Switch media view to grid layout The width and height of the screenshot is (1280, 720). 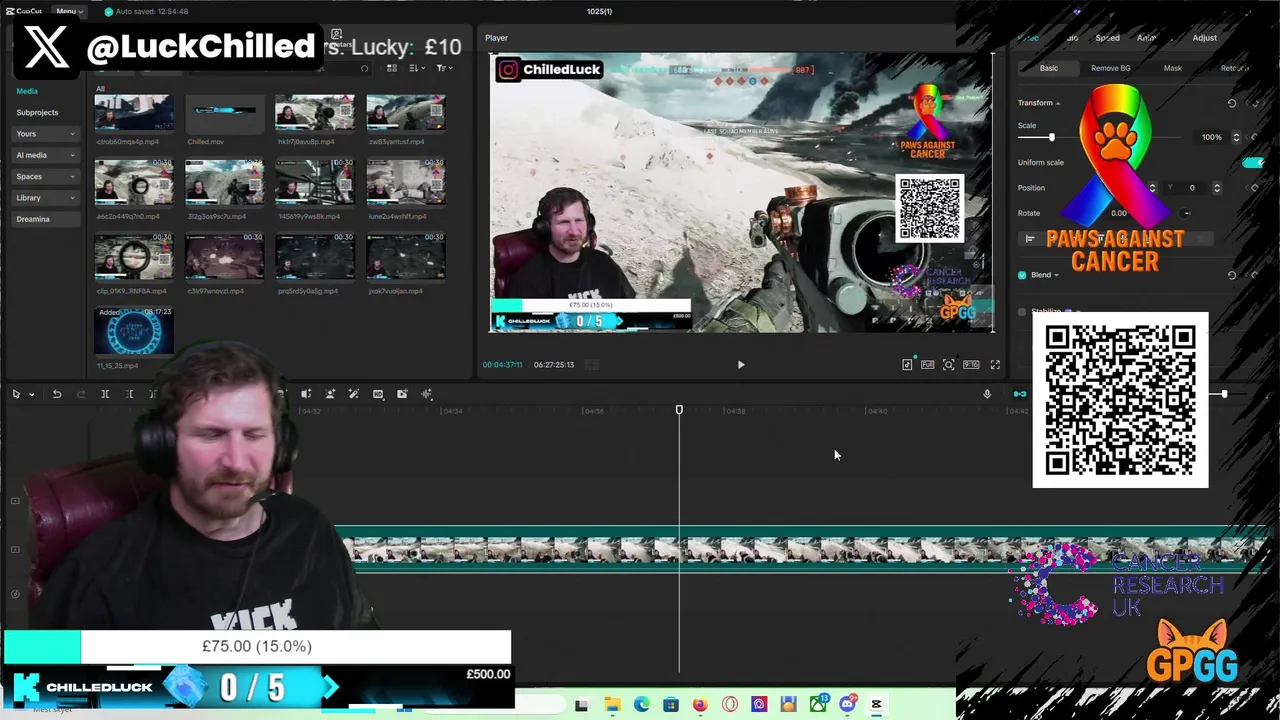coord(392,68)
